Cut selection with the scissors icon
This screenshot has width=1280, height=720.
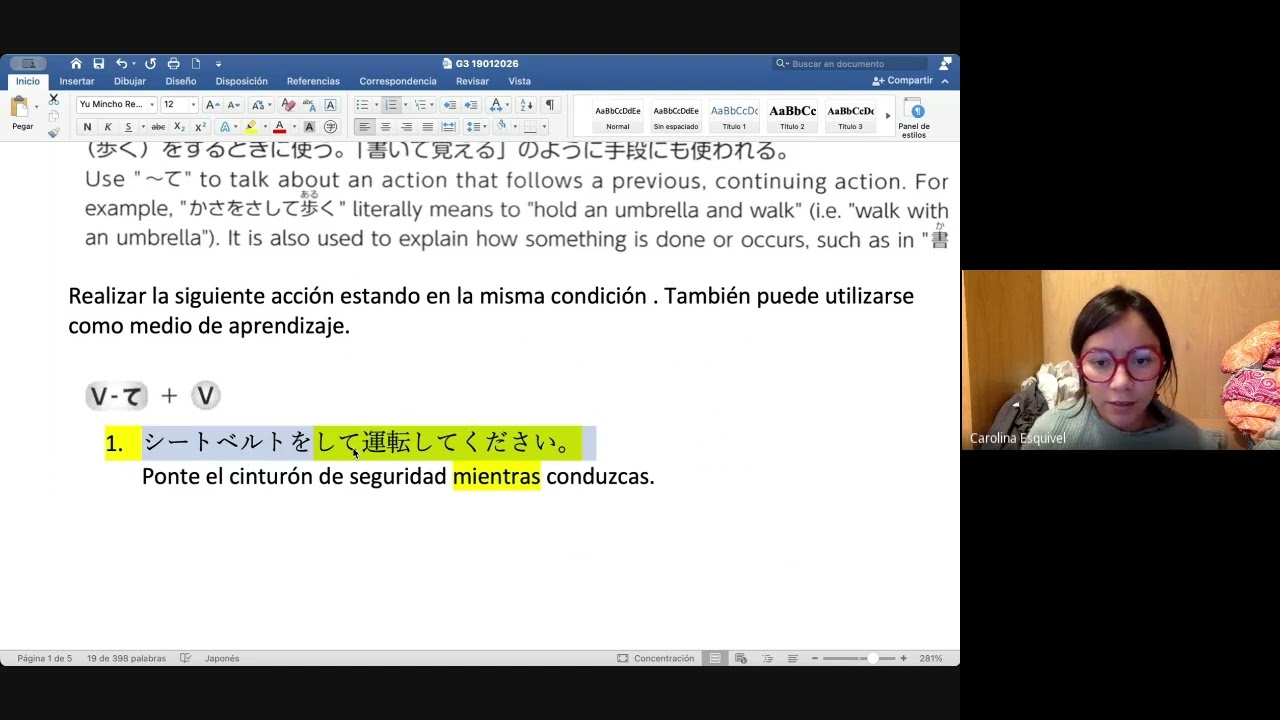[x=54, y=99]
